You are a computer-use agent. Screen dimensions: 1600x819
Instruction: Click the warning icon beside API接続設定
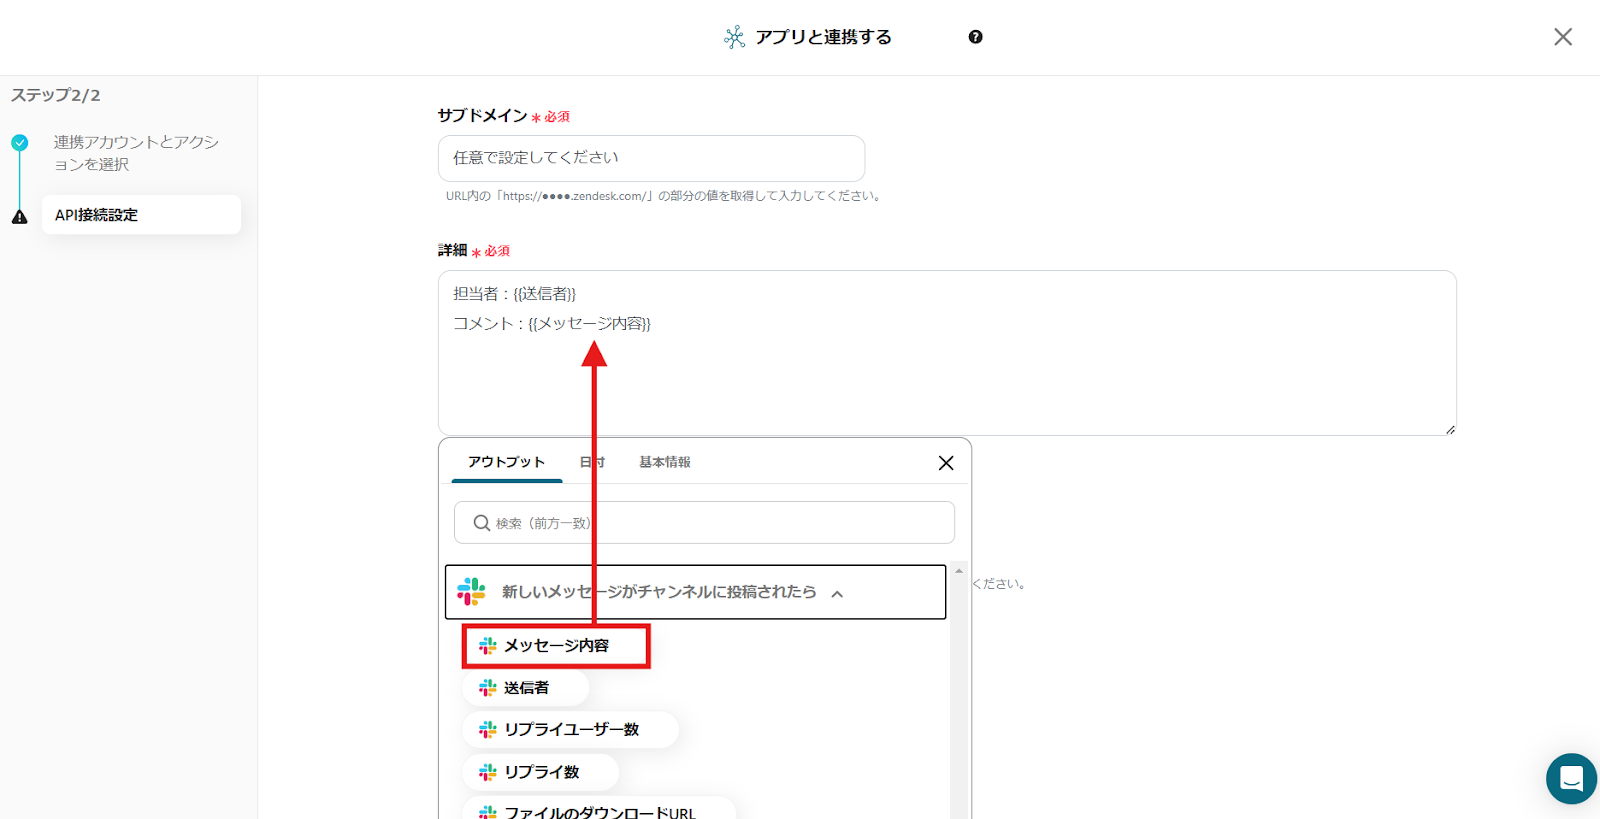[x=20, y=217]
